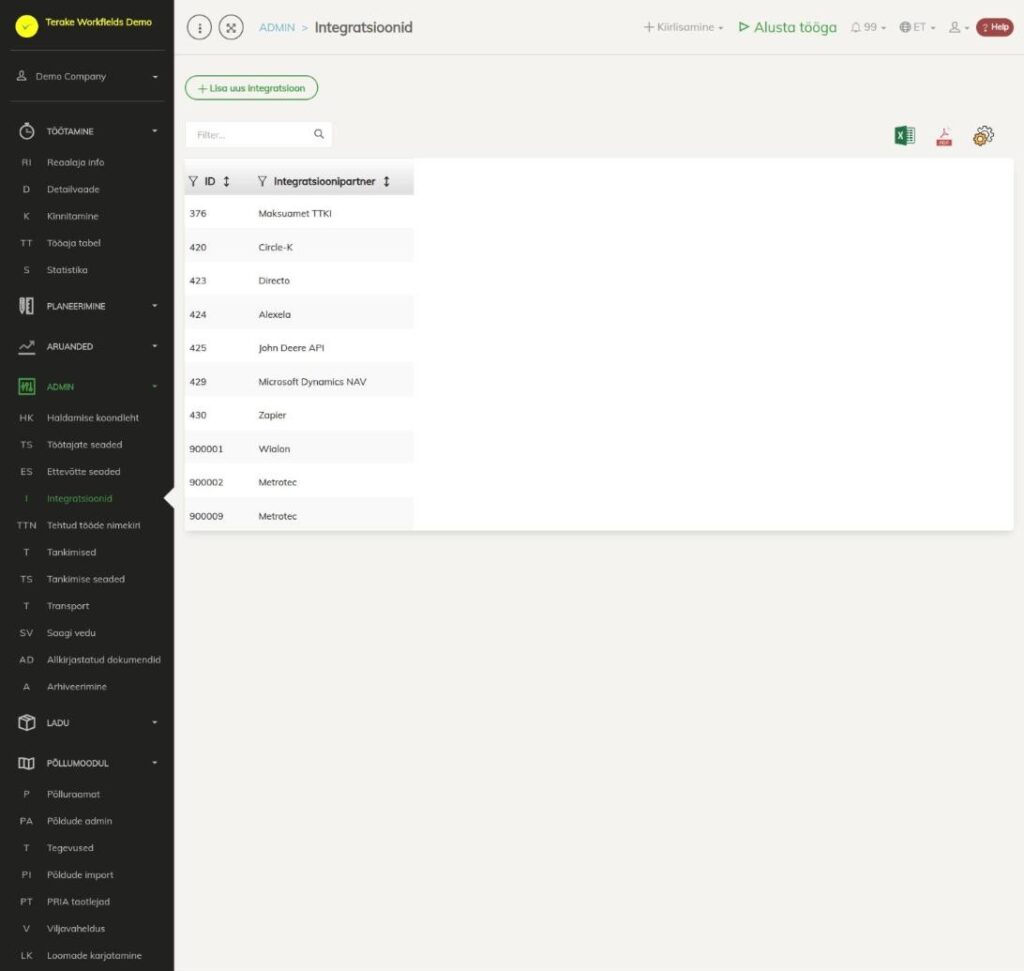Select Põlluraamat in sidebar
1024x971 pixels.
(73, 795)
